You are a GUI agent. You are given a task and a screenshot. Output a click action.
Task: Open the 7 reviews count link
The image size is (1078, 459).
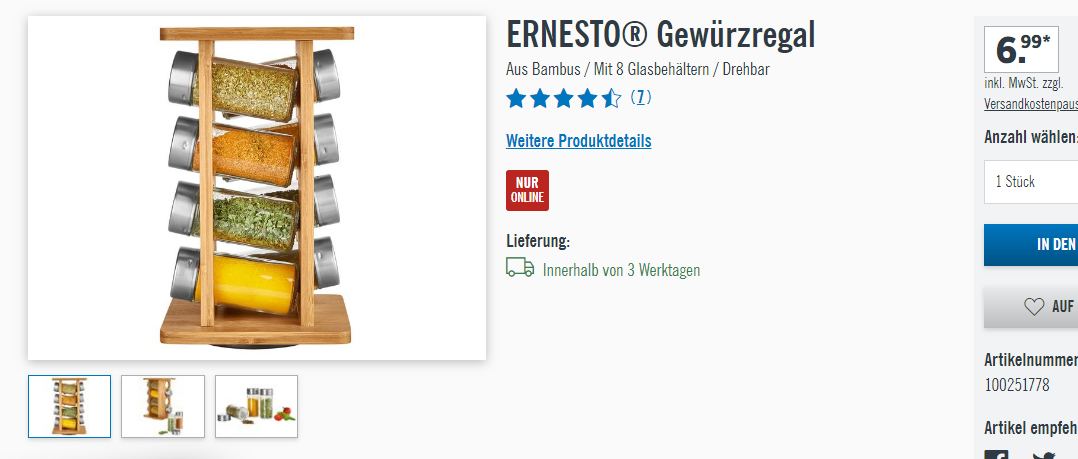point(640,98)
